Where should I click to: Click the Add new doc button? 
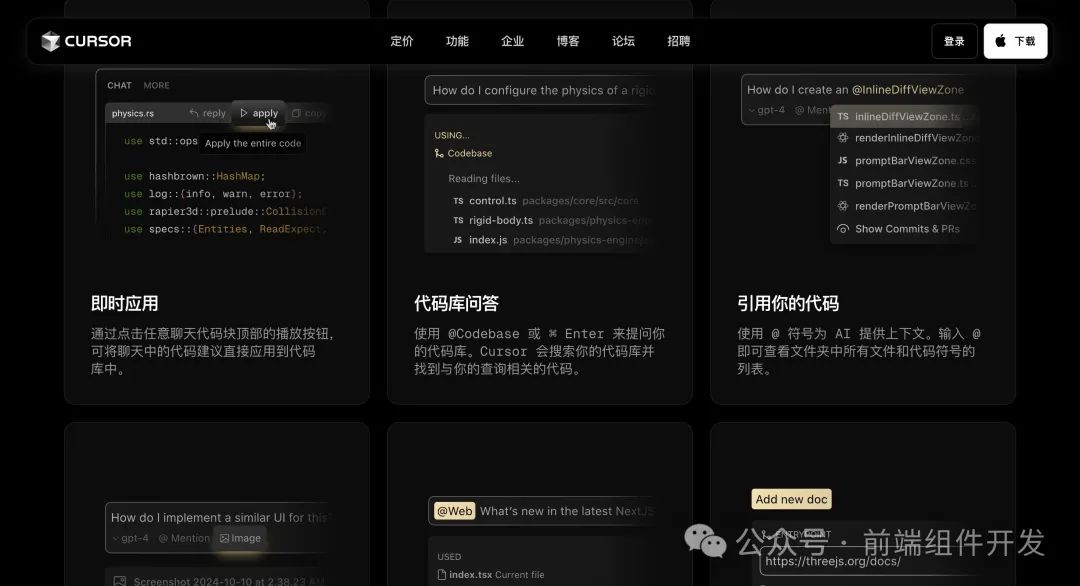coord(791,498)
